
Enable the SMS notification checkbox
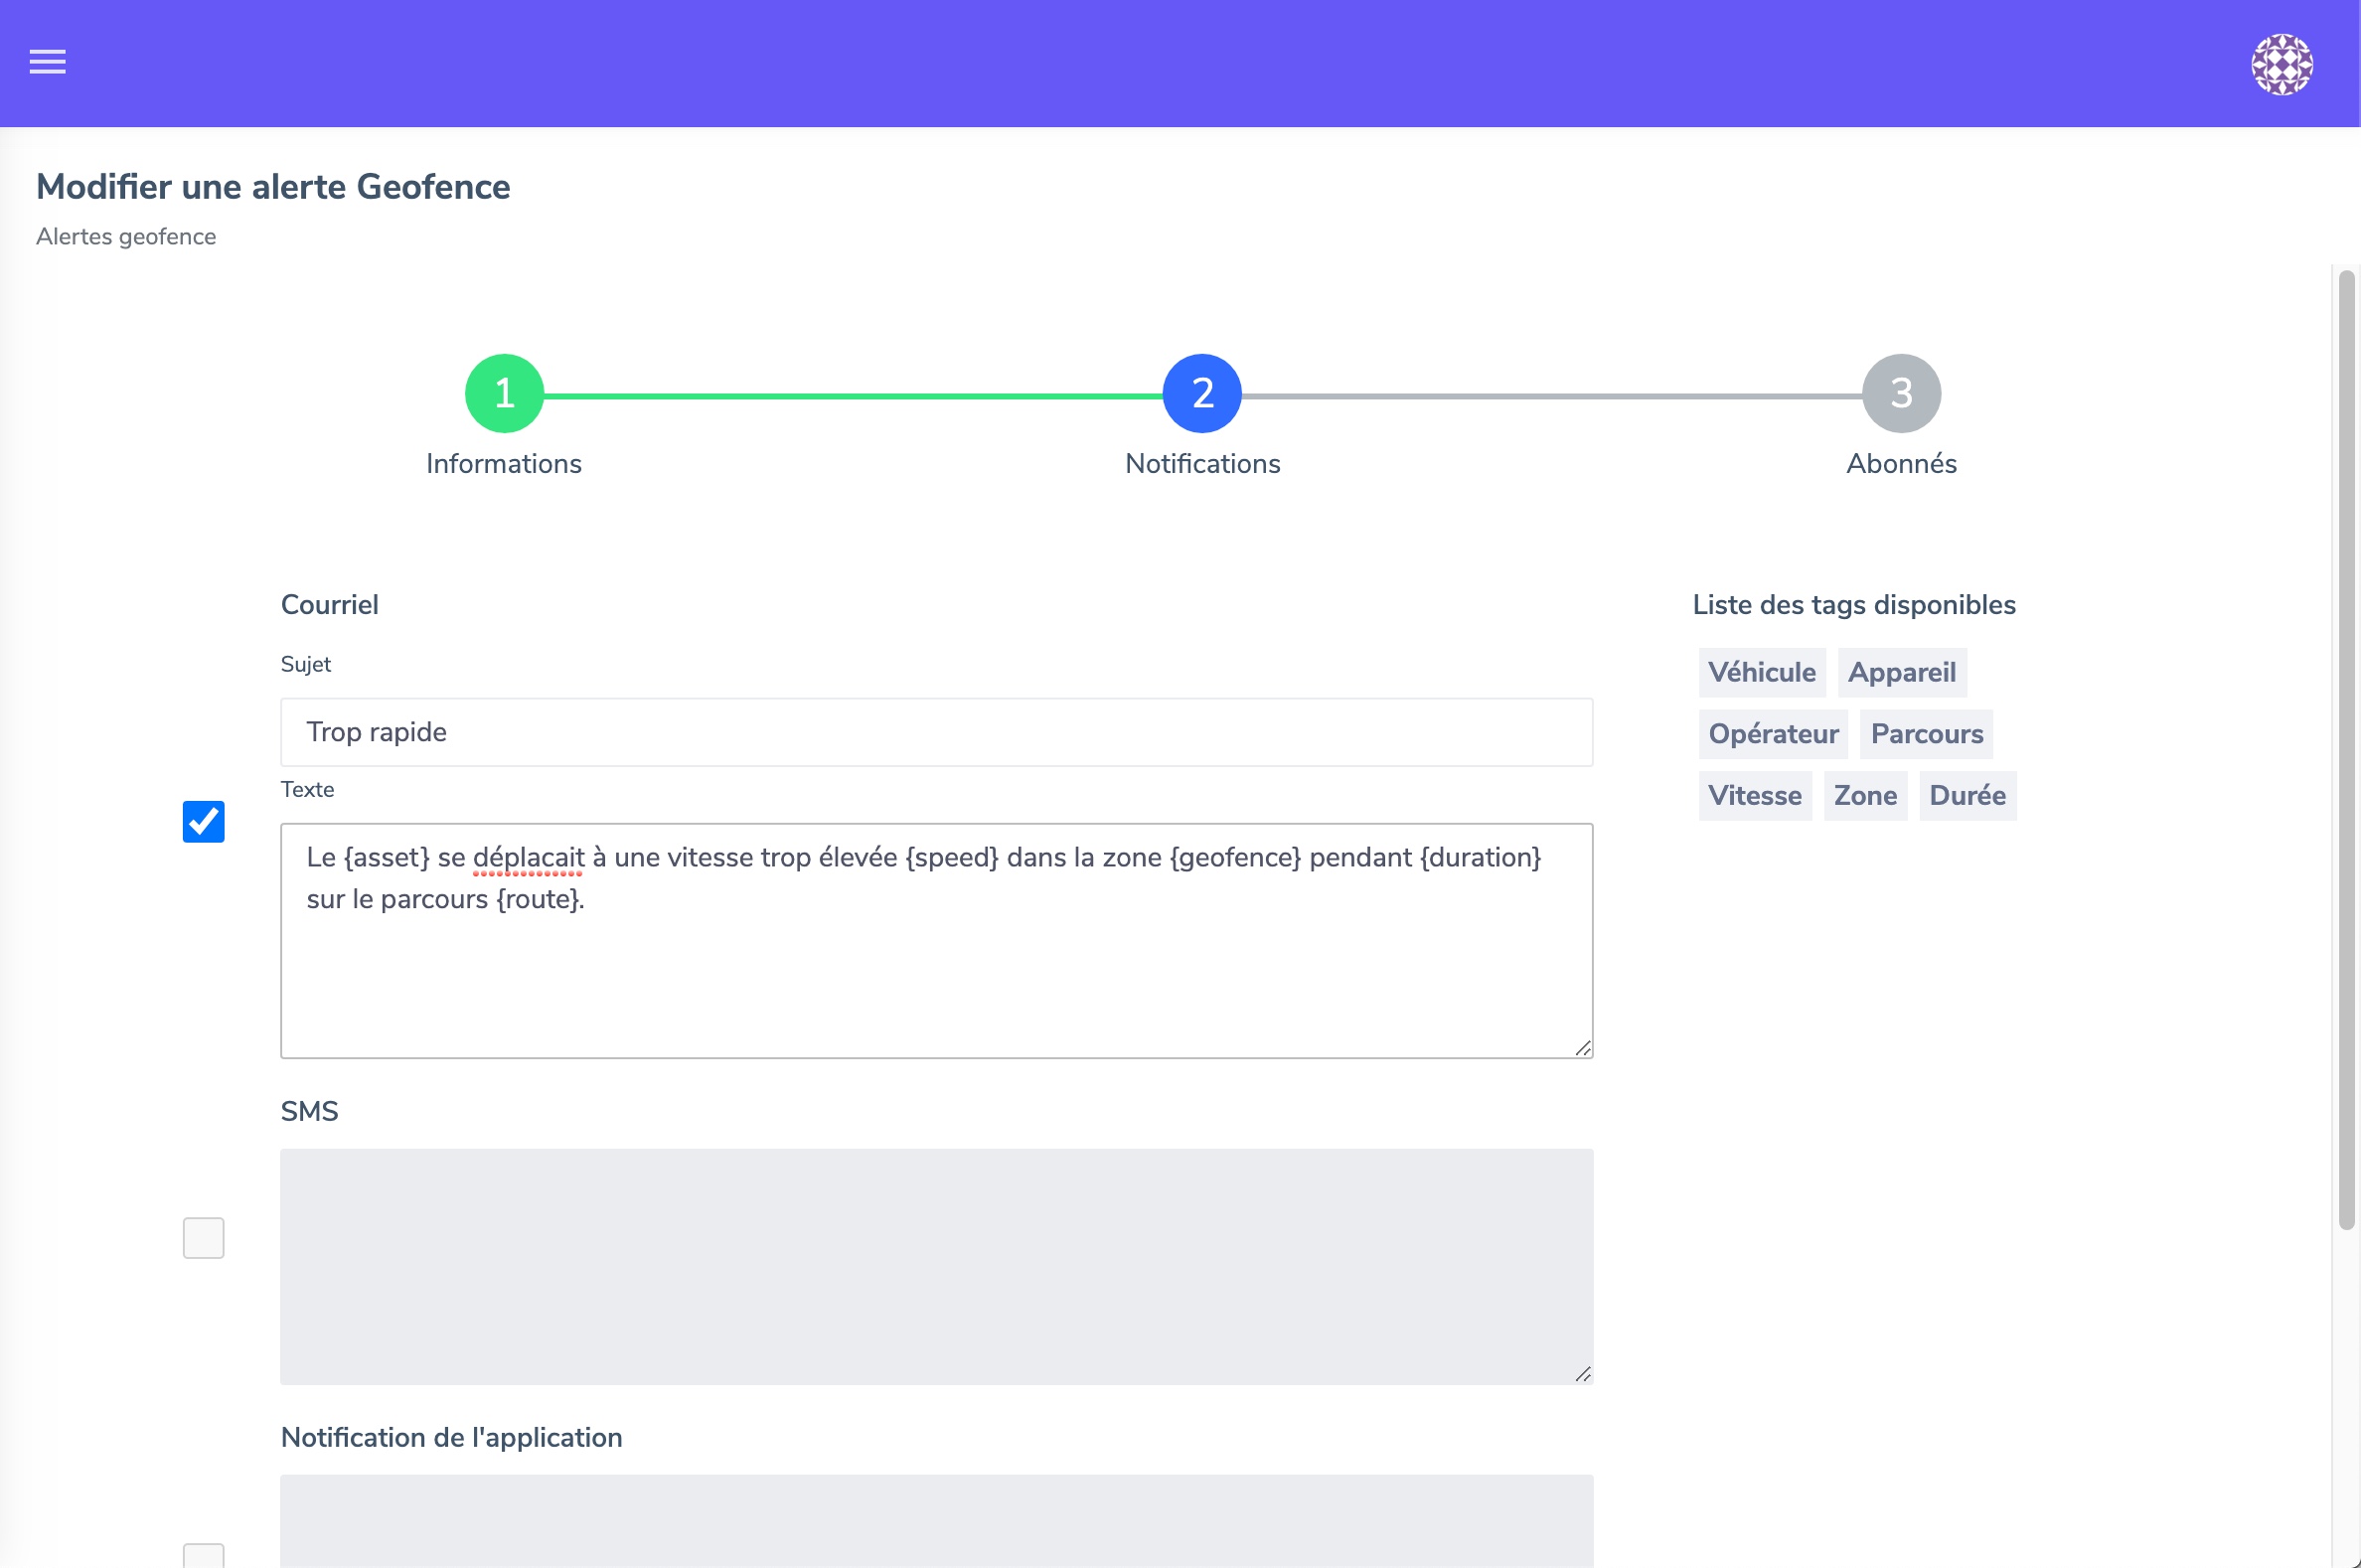click(203, 1237)
